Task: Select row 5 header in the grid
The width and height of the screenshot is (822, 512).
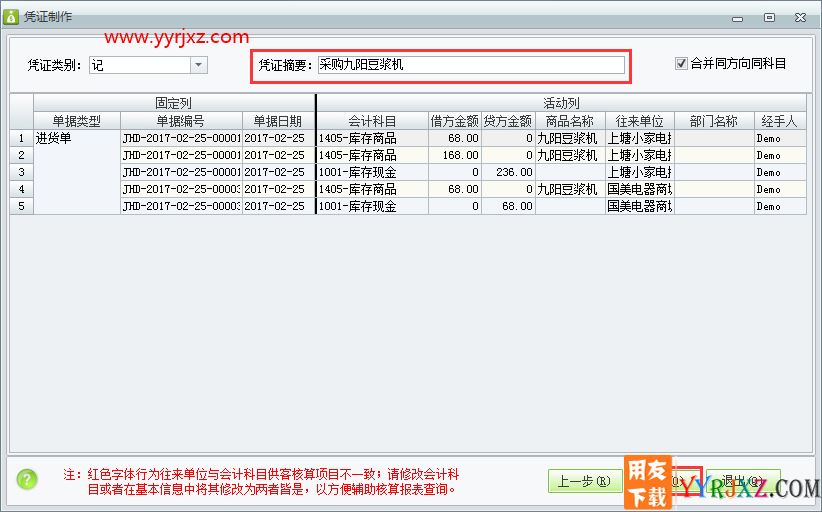Action: [x=21, y=206]
